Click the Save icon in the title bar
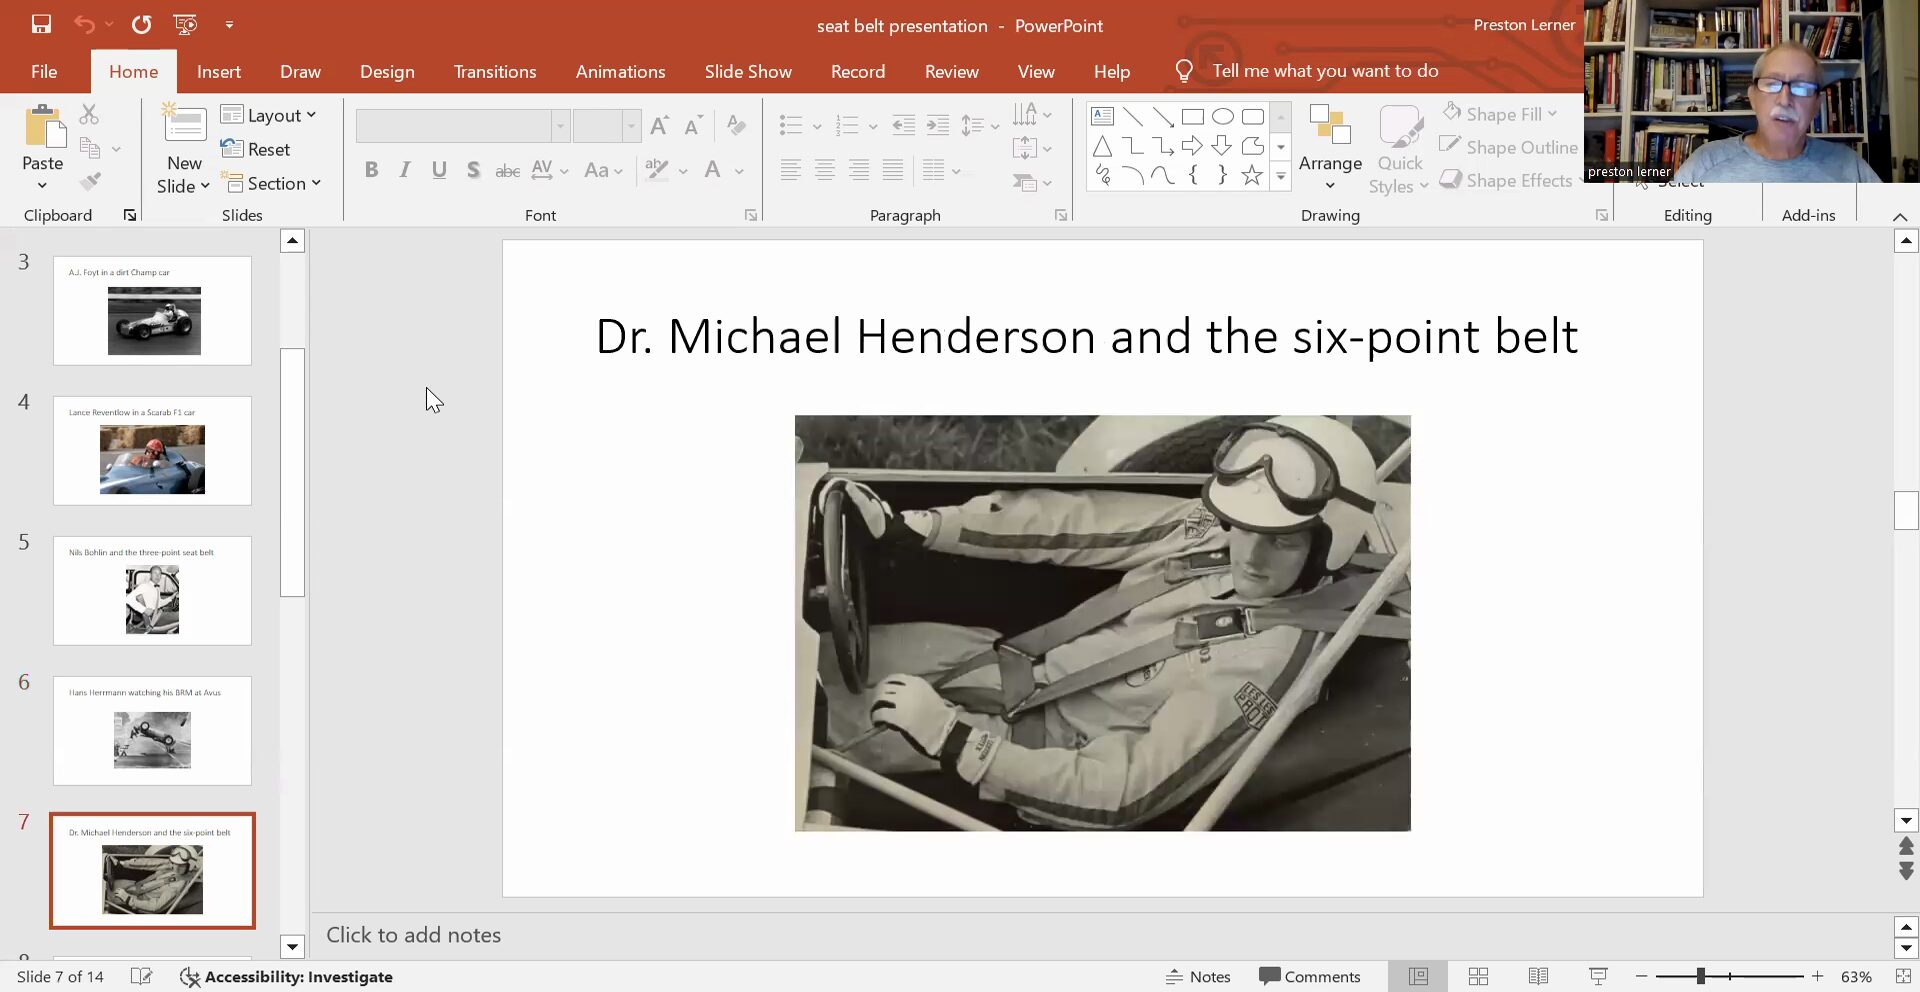Screen dimensions: 1920x992 [x=41, y=24]
